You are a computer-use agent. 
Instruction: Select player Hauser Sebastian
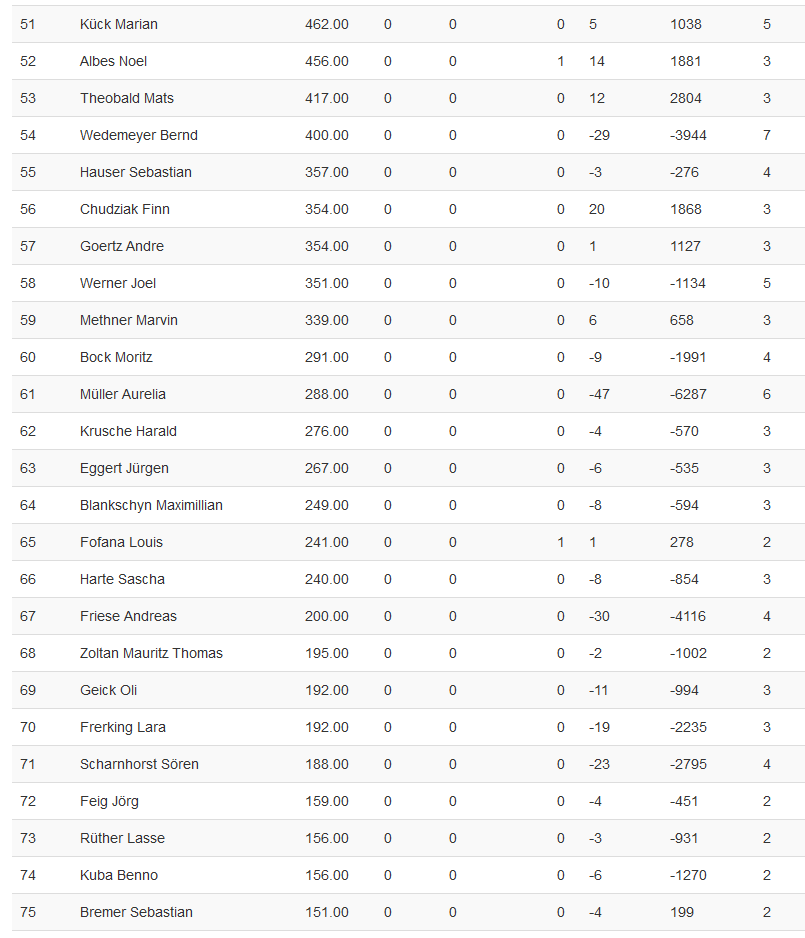pyautogui.click(x=136, y=172)
